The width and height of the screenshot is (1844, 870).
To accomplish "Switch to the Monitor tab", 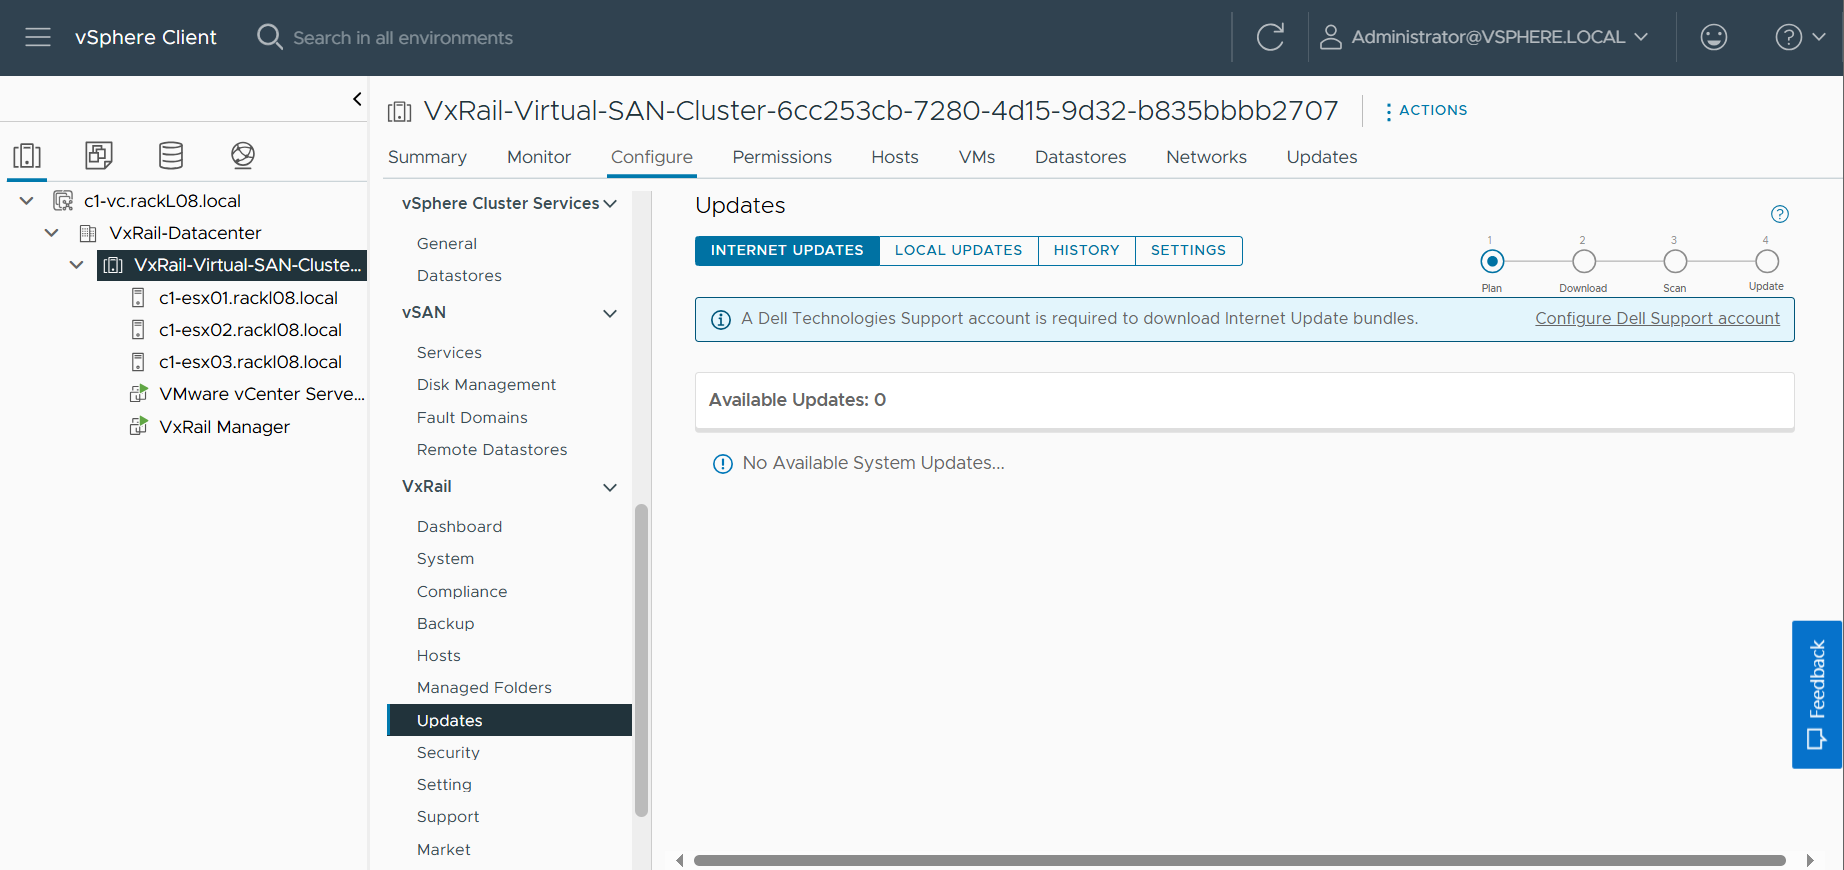I will click(x=538, y=157).
